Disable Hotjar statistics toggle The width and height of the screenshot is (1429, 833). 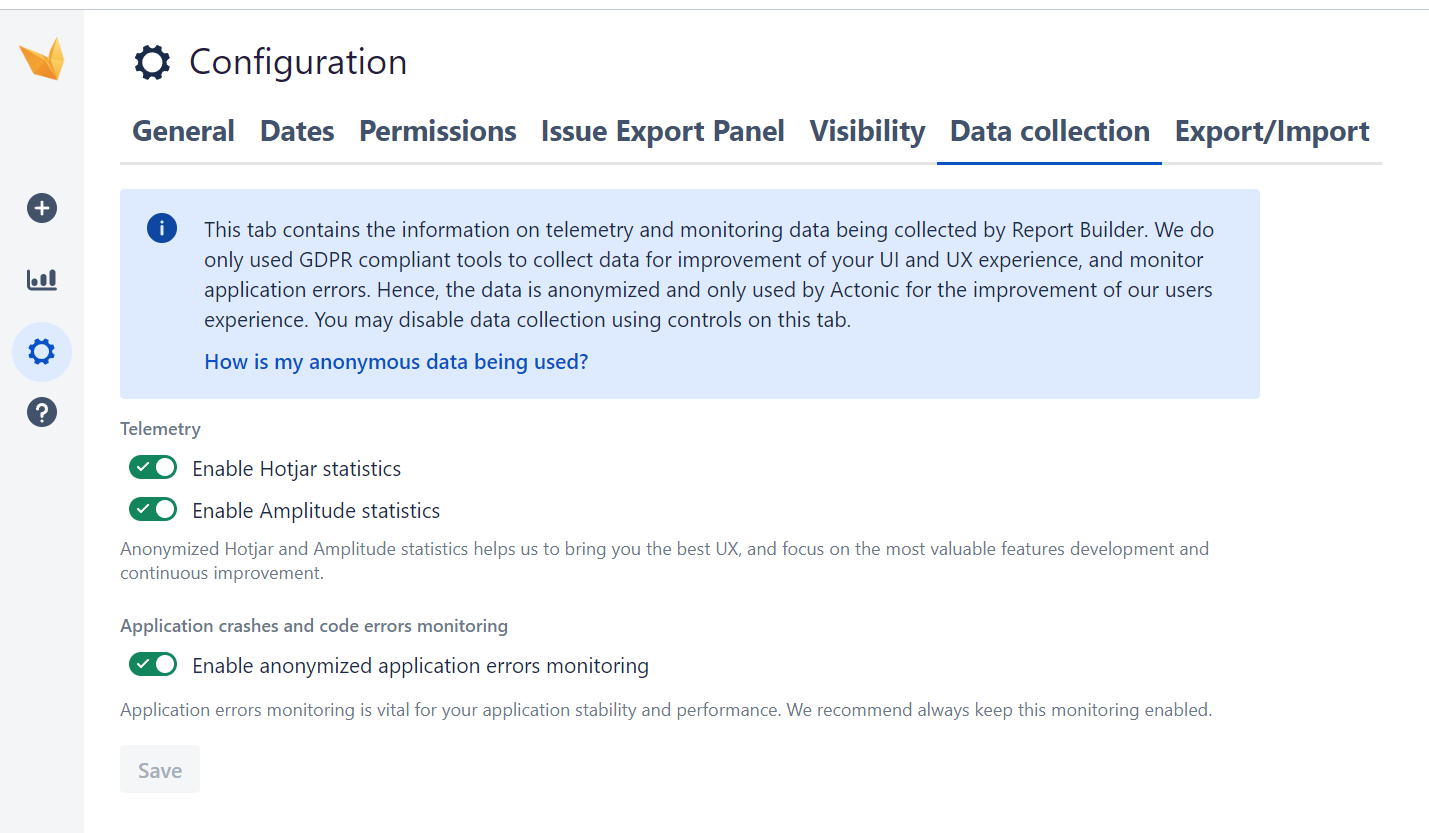[x=152, y=467]
